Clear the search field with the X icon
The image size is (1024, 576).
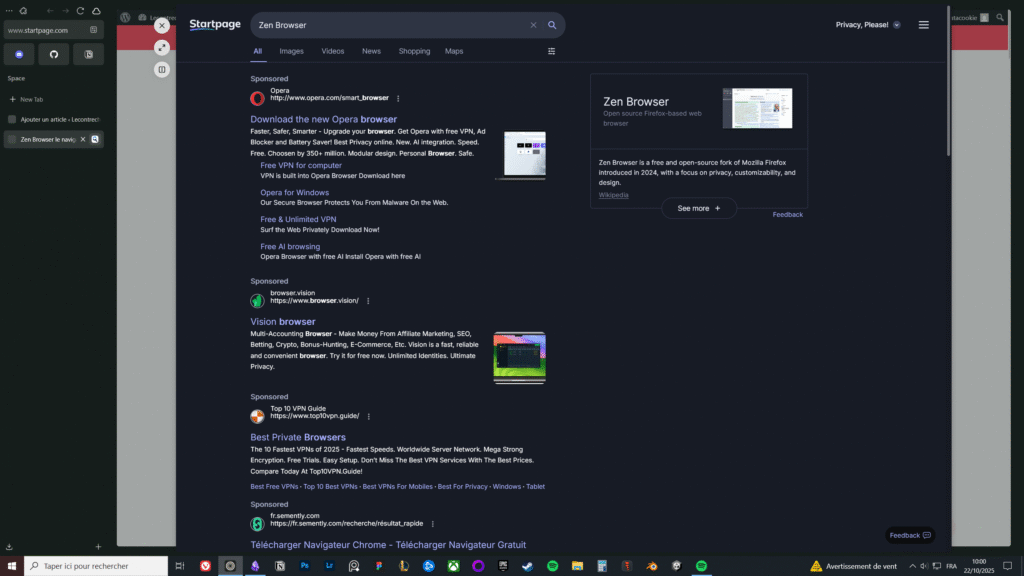[533, 24]
